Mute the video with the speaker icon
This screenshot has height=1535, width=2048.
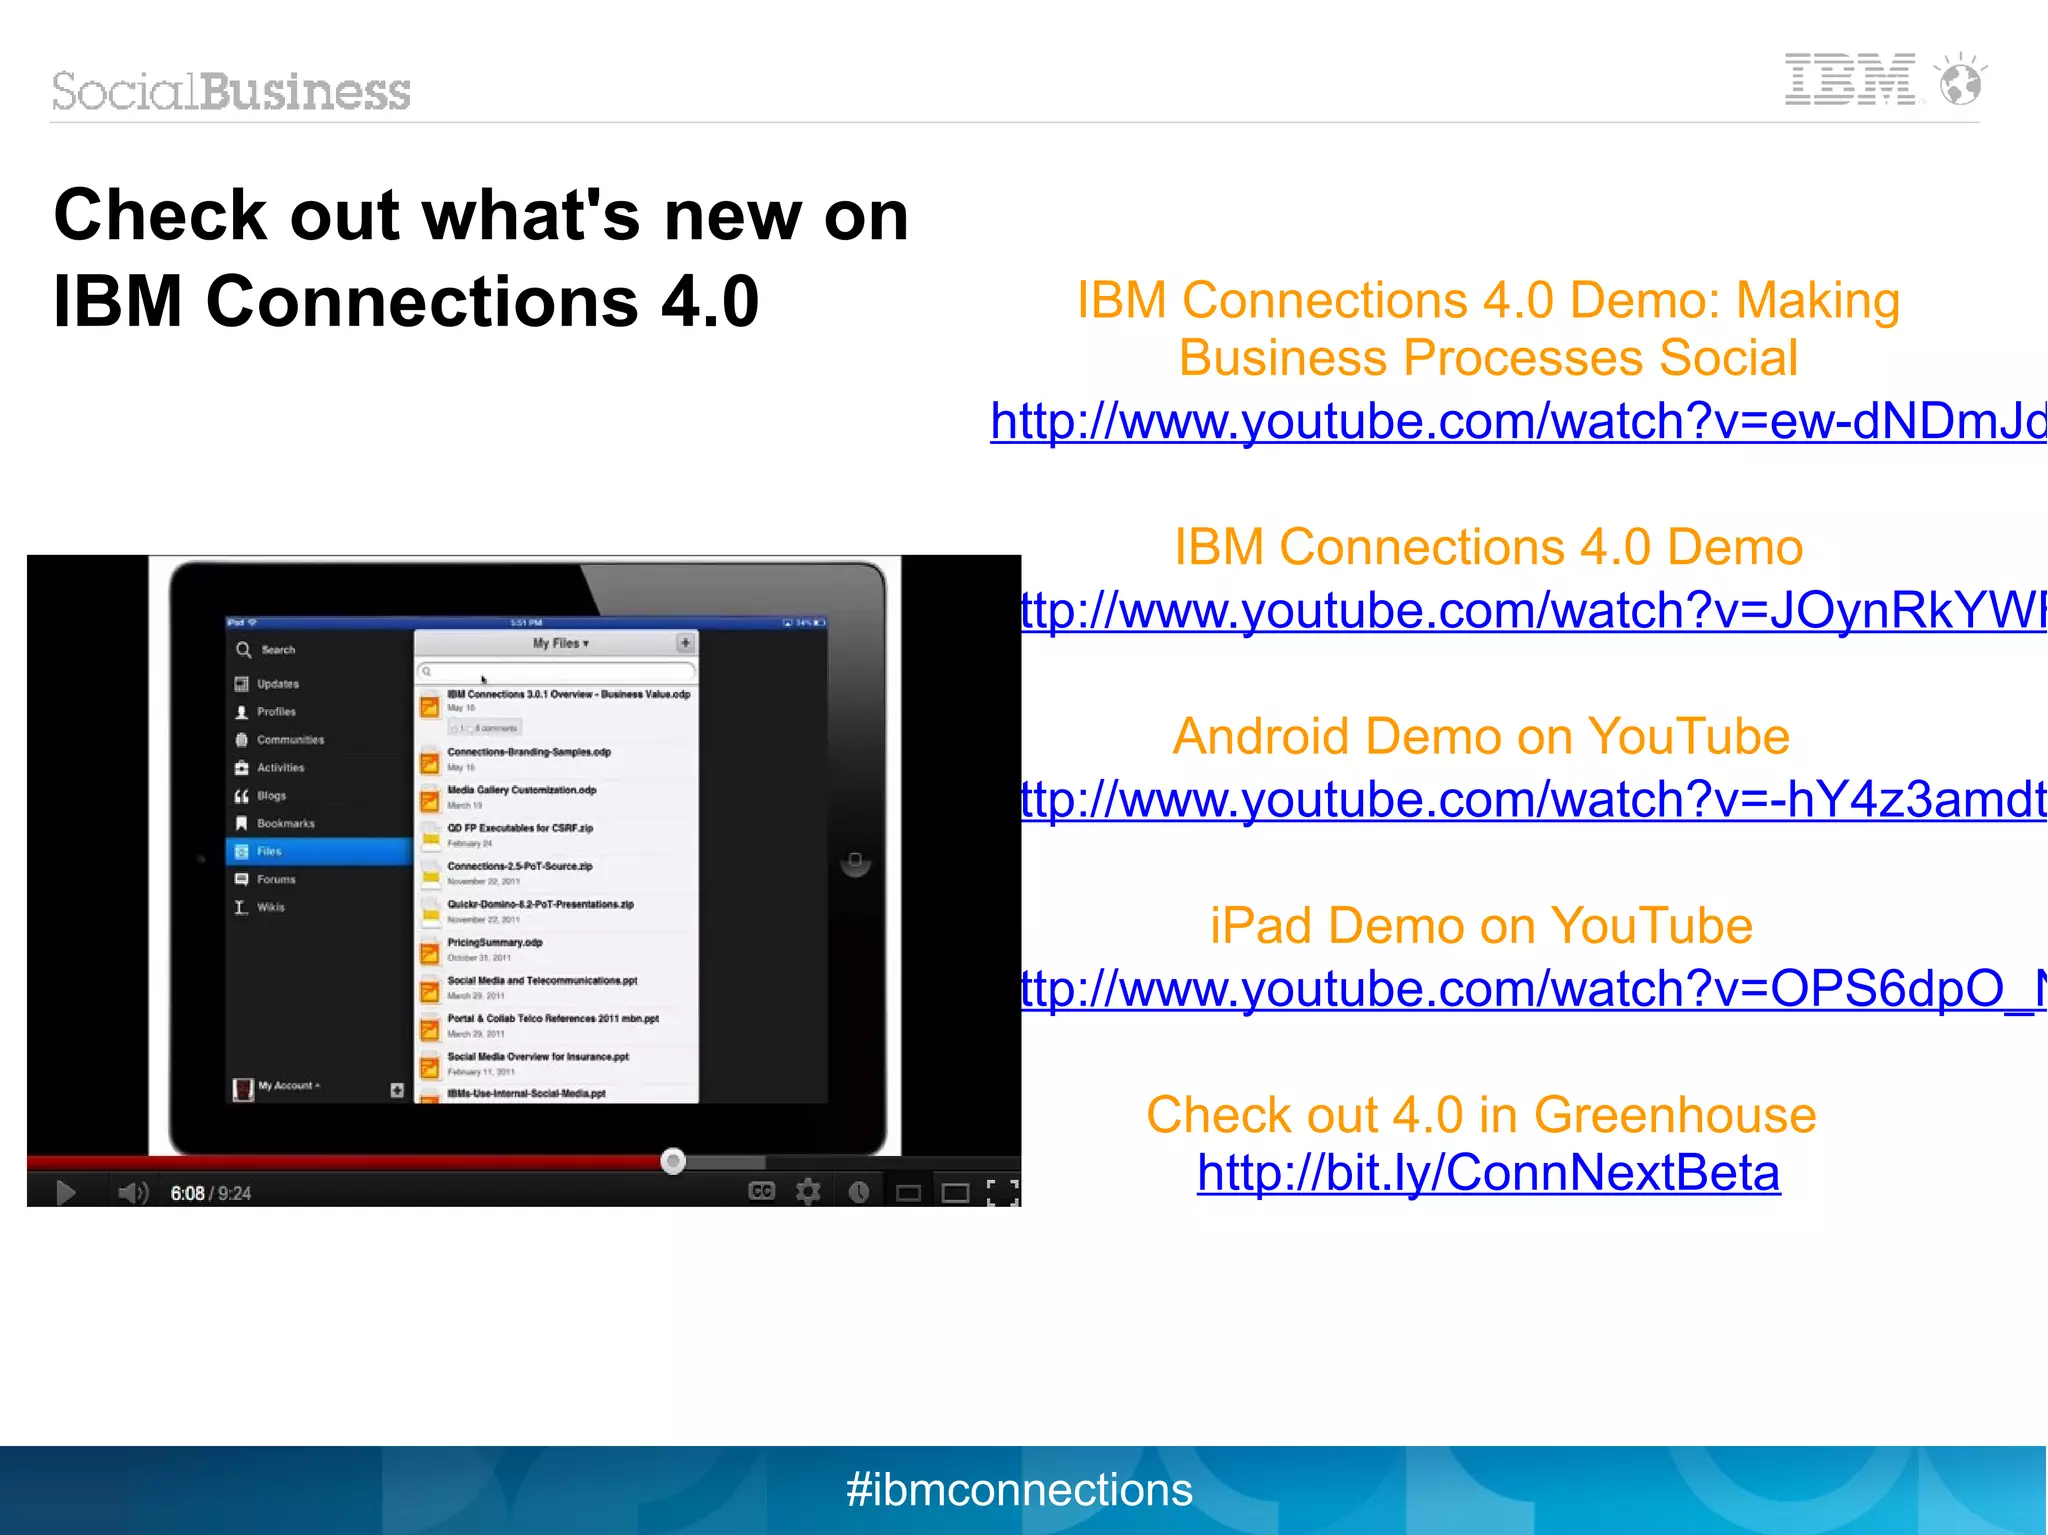tap(132, 1192)
